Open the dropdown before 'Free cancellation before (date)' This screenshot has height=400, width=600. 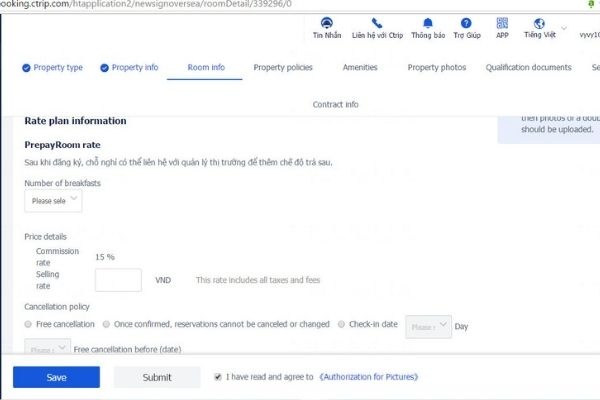(x=47, y=347)
